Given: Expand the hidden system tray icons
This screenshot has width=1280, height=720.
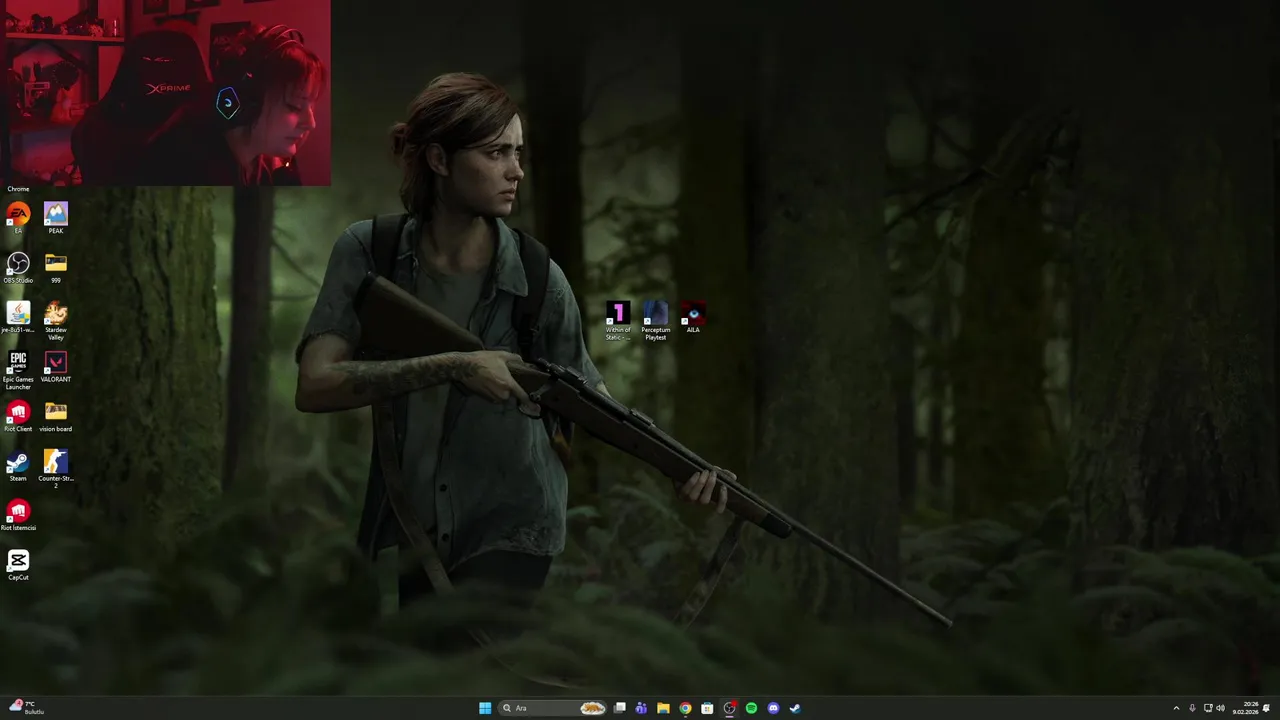Looking at the screenshot, I should 1176,708.
